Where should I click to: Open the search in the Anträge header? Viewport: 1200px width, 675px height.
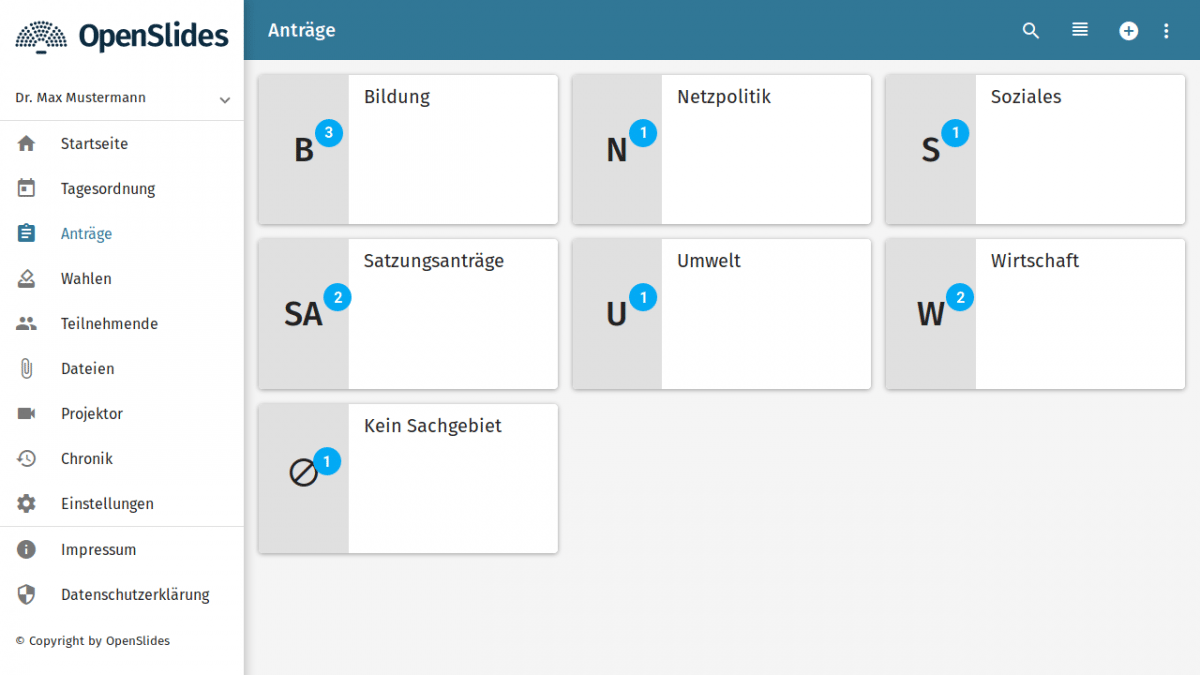tap(1030, 30)
